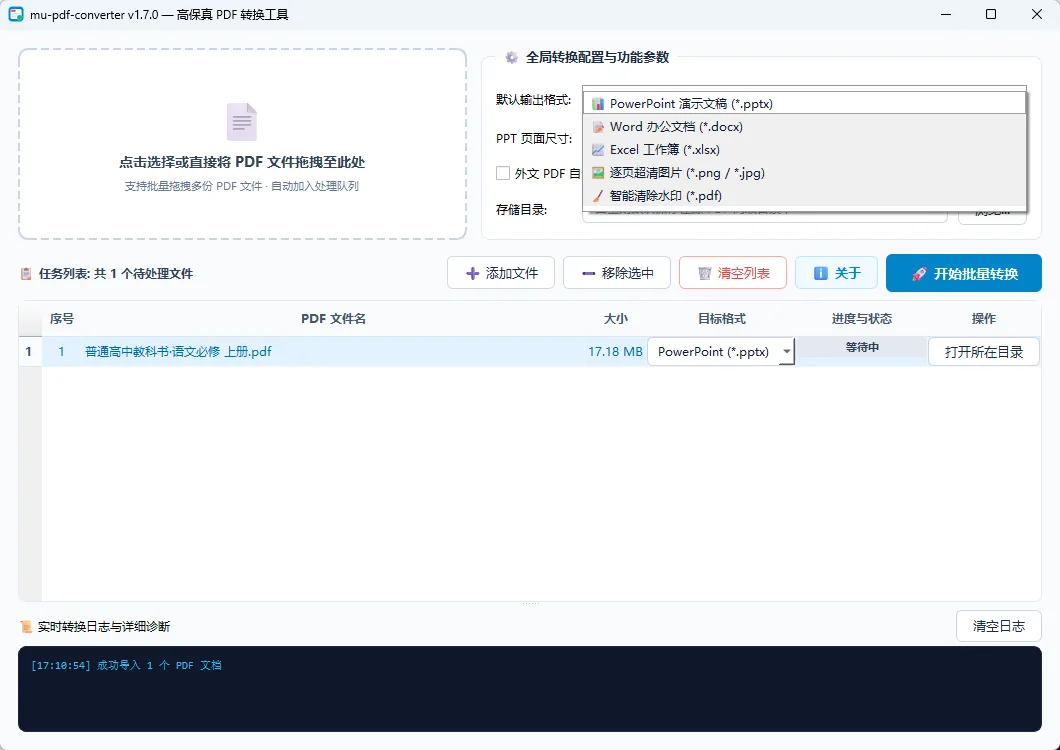Toggle the 外文 PDF checkbox
This screenshot has width=1060, height=750.
503,173
